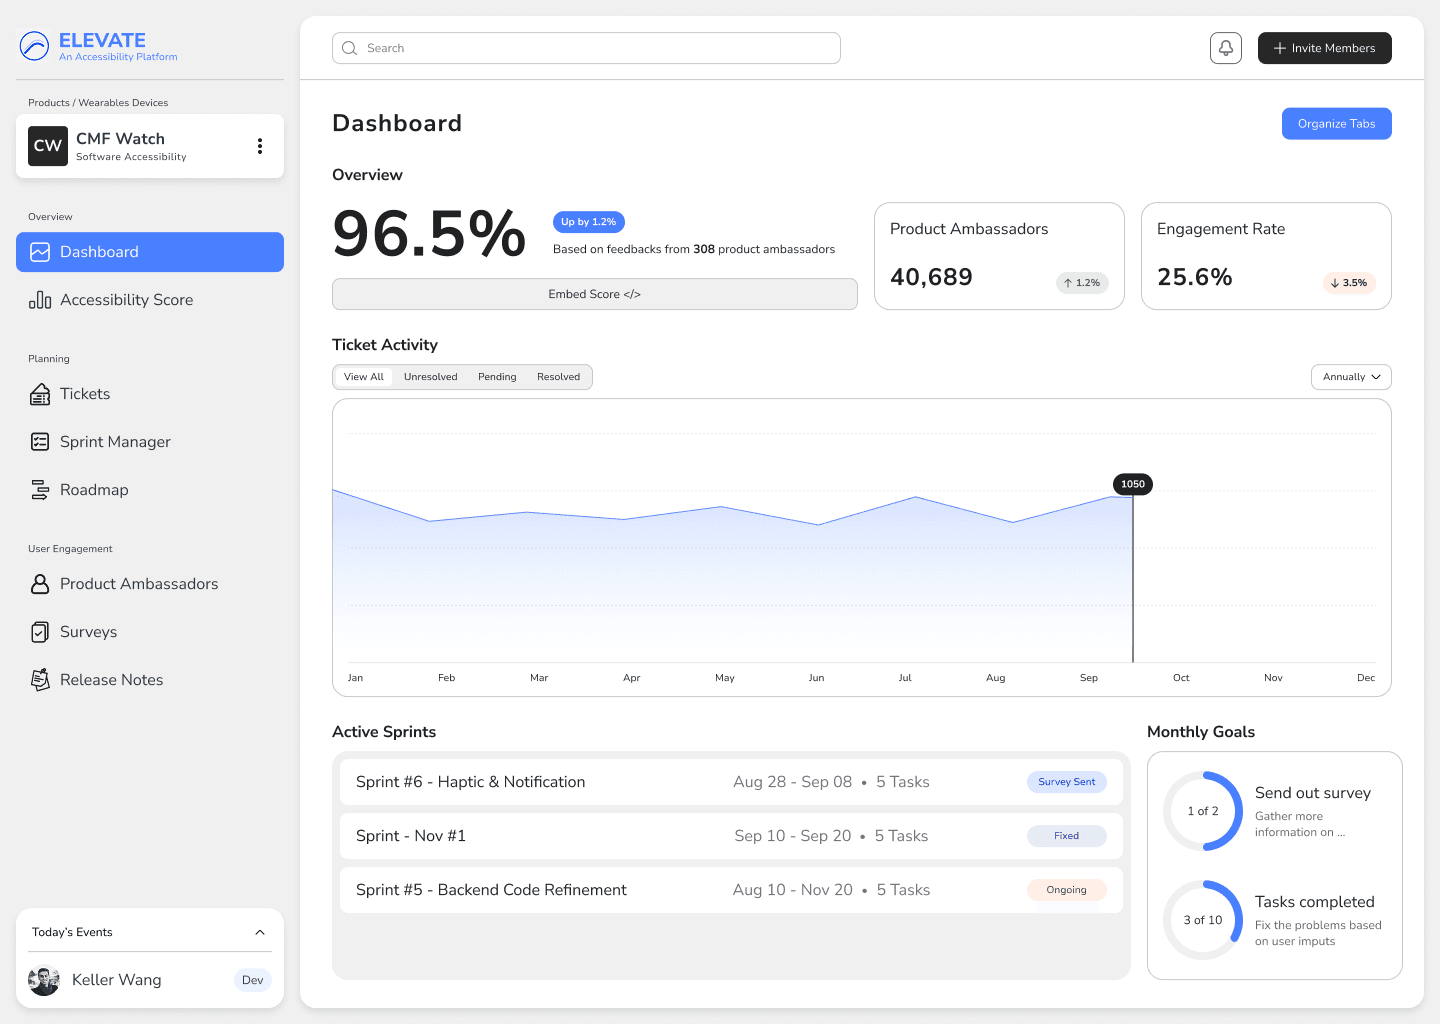Open the Tickets section

(x=84, y=394)
